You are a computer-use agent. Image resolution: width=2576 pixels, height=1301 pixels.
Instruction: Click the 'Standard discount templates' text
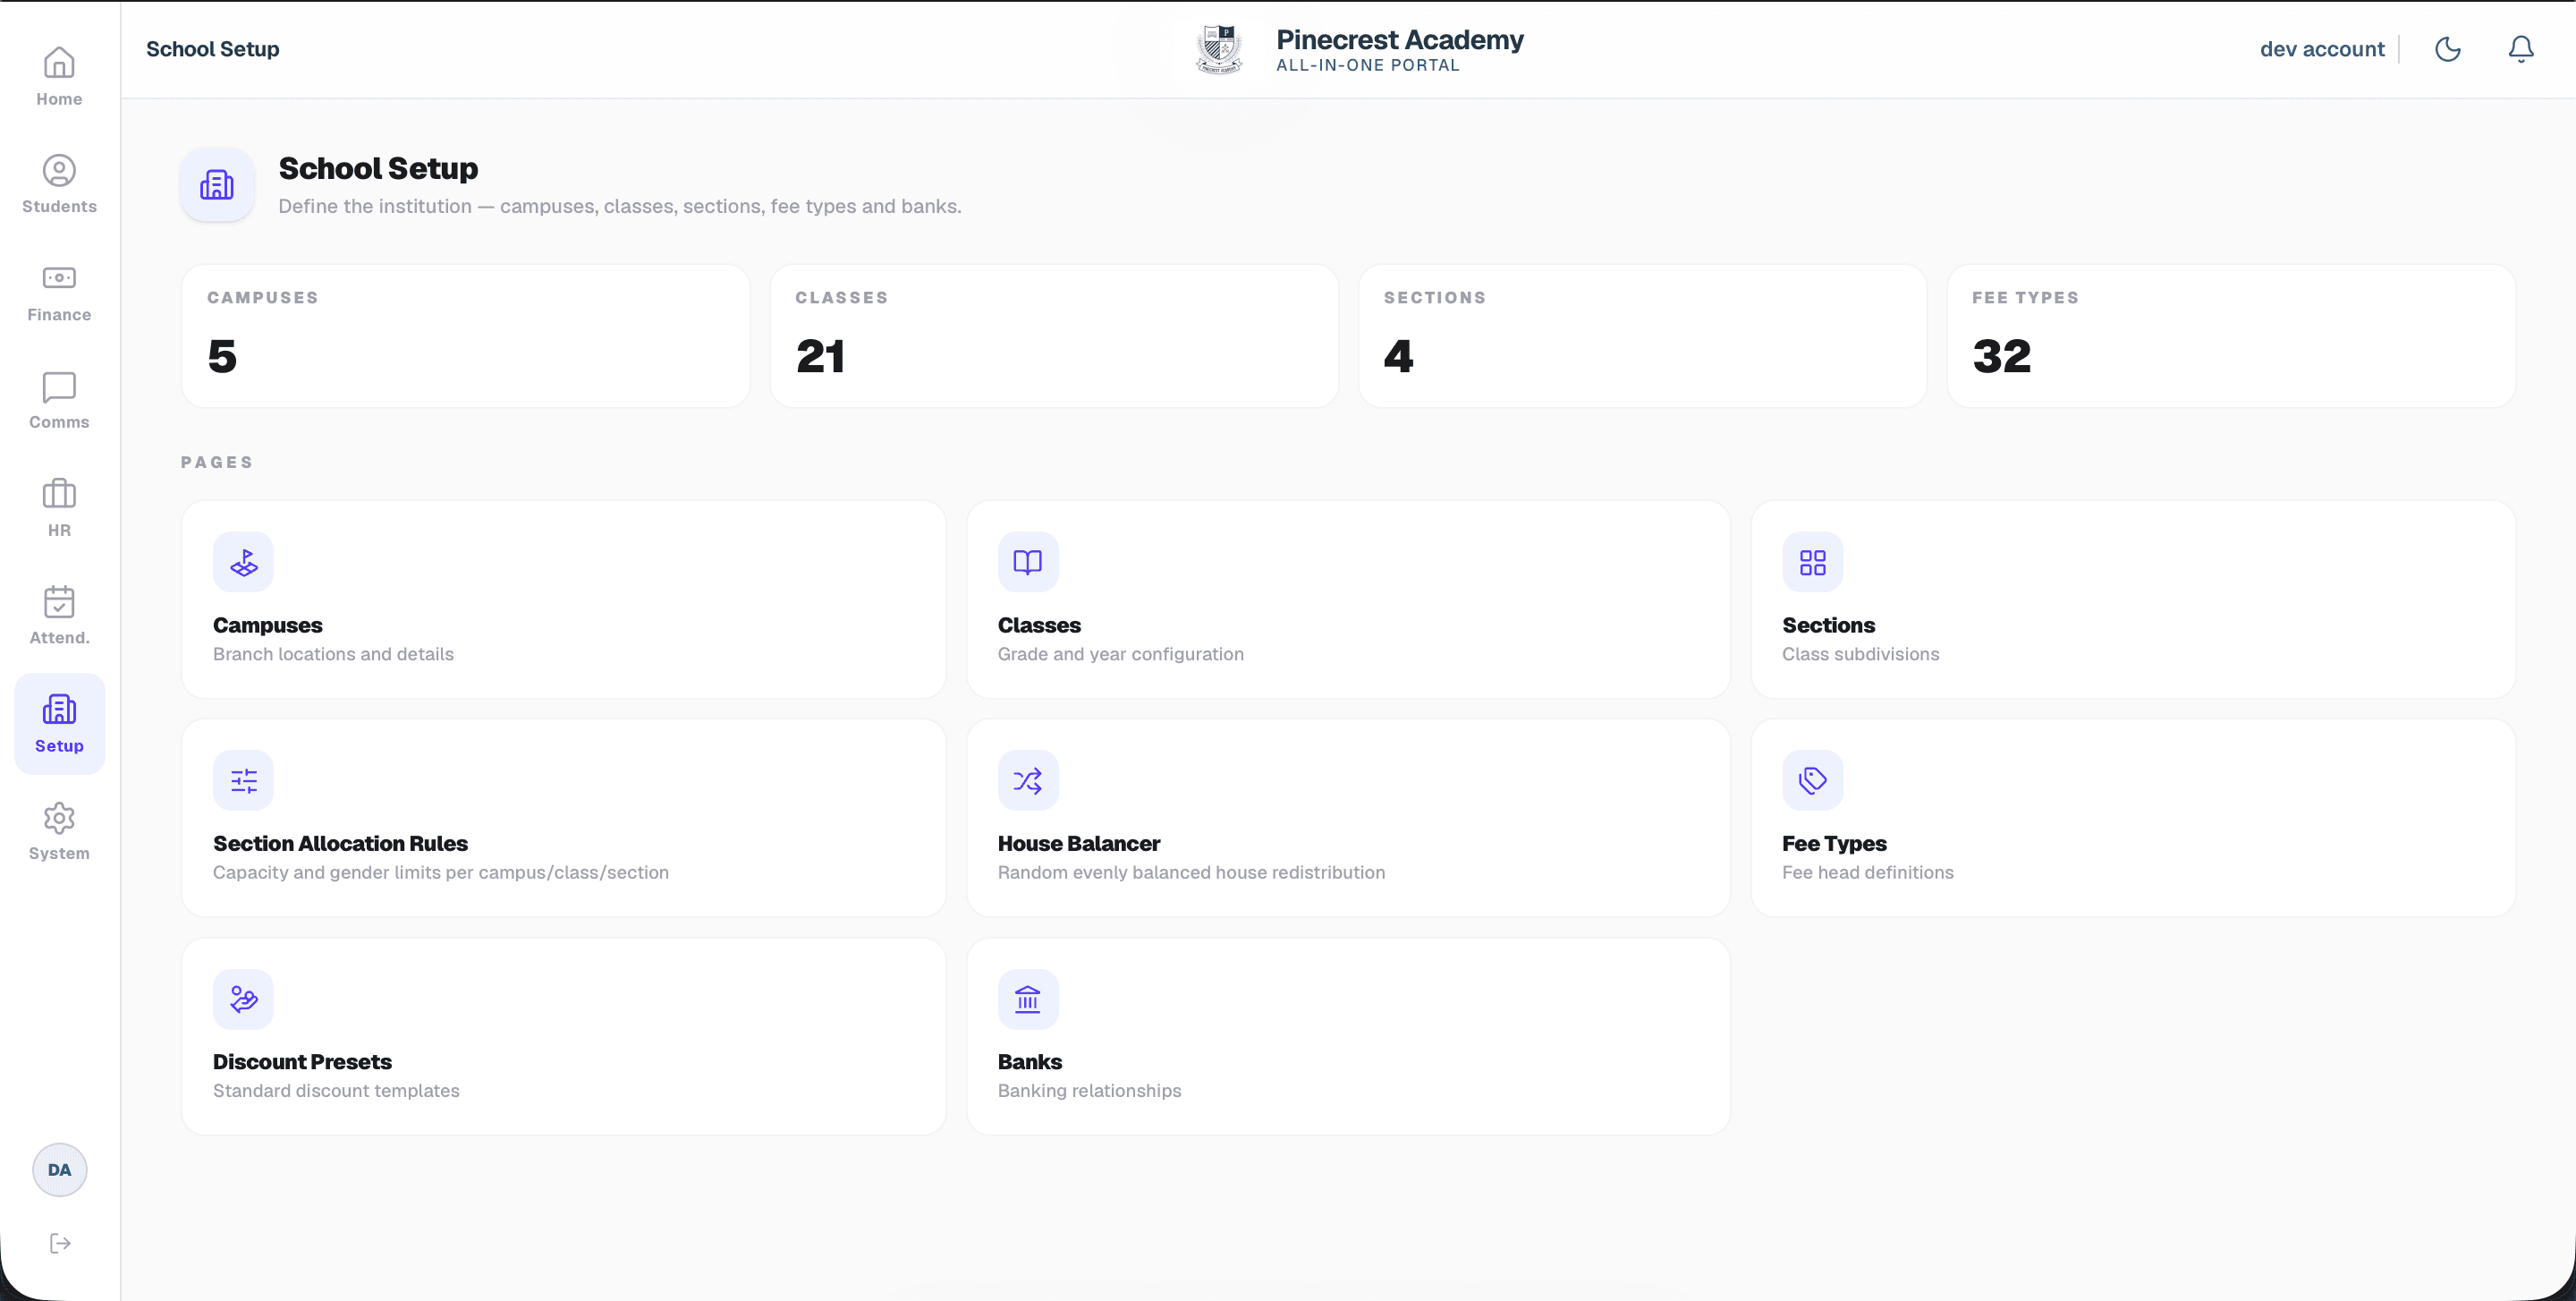pyautogui.click(x=336, y=1090)
